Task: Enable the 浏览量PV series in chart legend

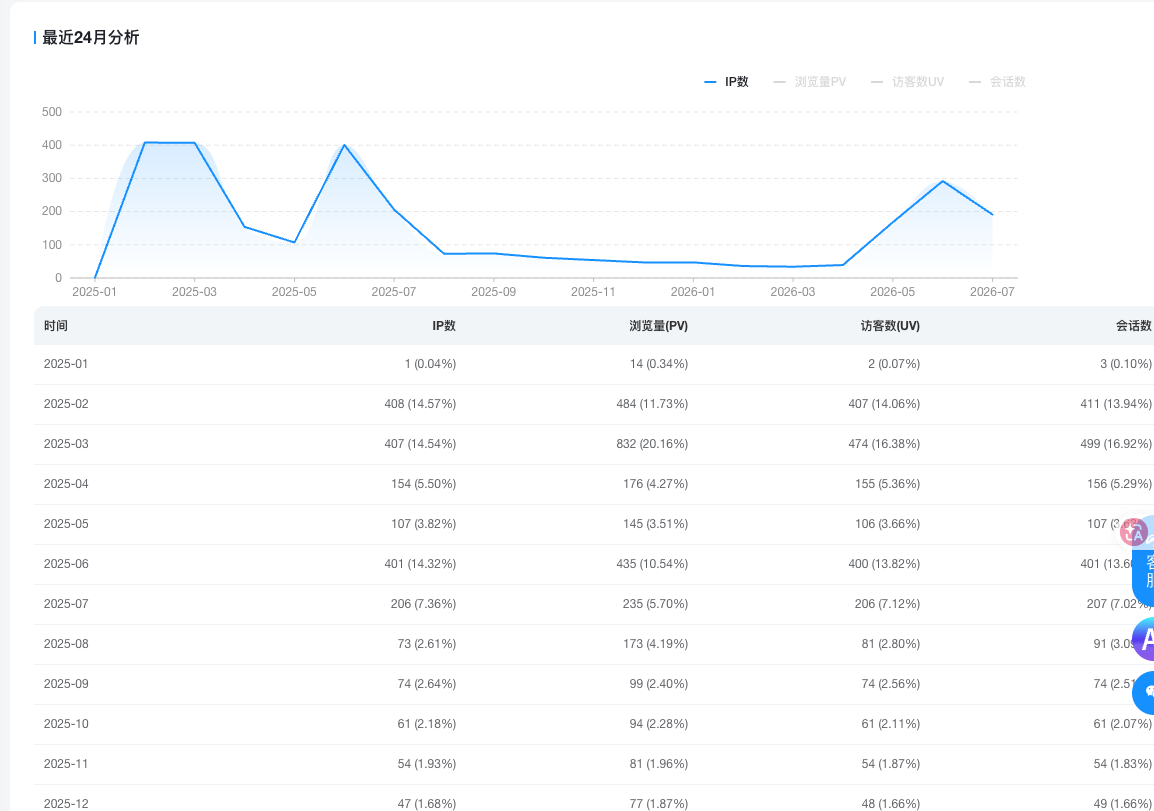Action: [x=810, y=82]
